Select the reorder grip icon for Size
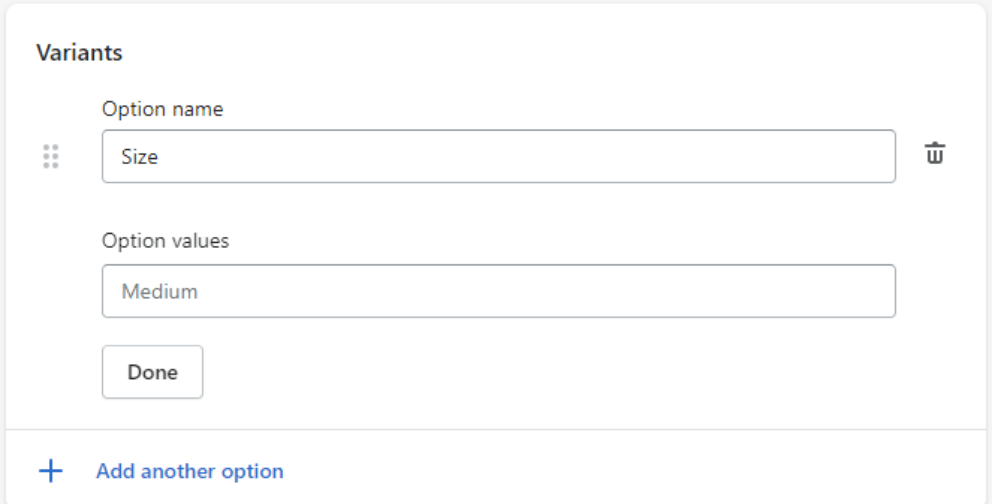This screenshot has height=504, width=992. tap(51, 156)
